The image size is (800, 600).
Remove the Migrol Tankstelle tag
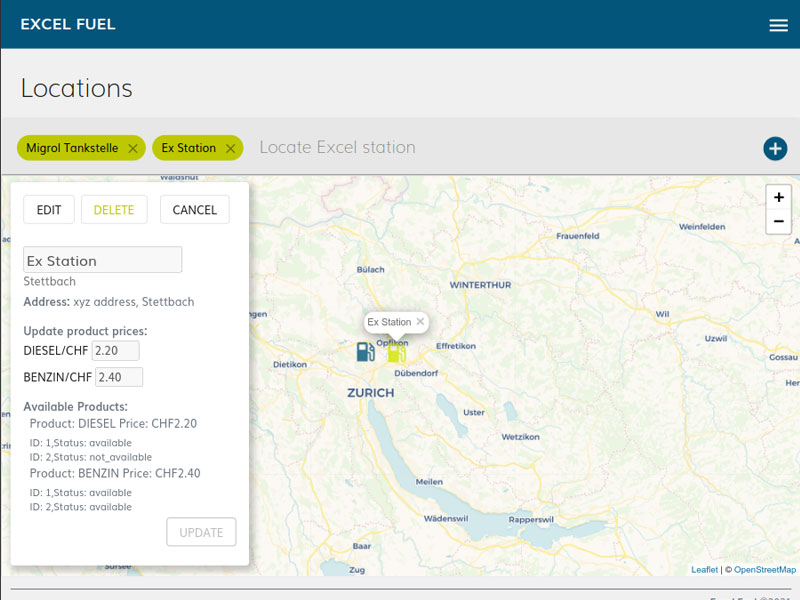click(x=133, y=148)
